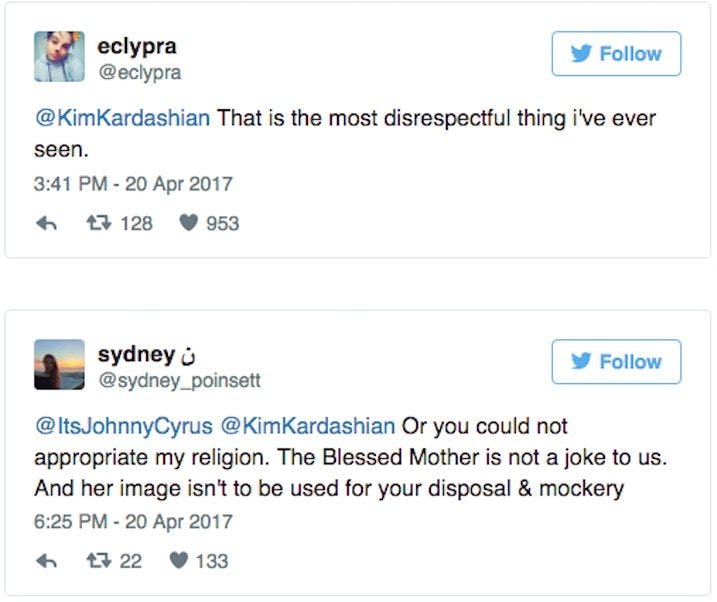Open the 3:41 PM - 20 Apr 2017 timestamp
717x602 pixels.
coord(133,184)
